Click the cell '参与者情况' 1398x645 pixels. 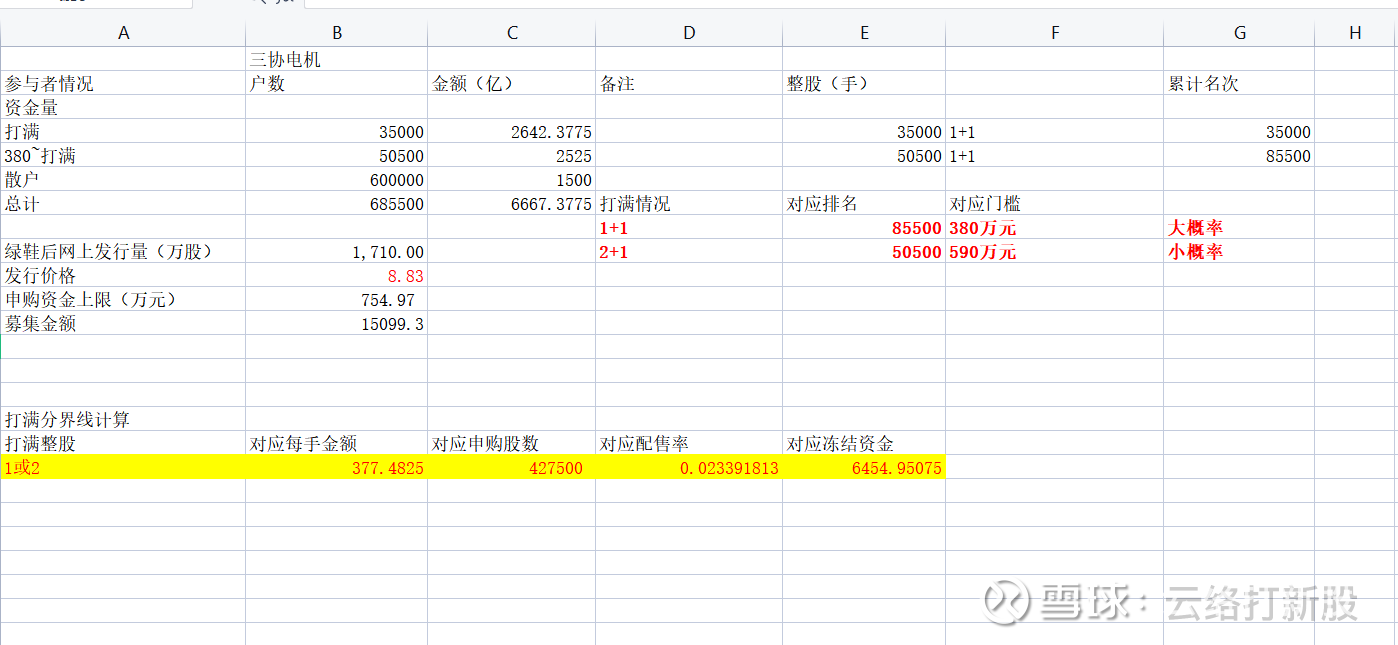click(123, 83)
